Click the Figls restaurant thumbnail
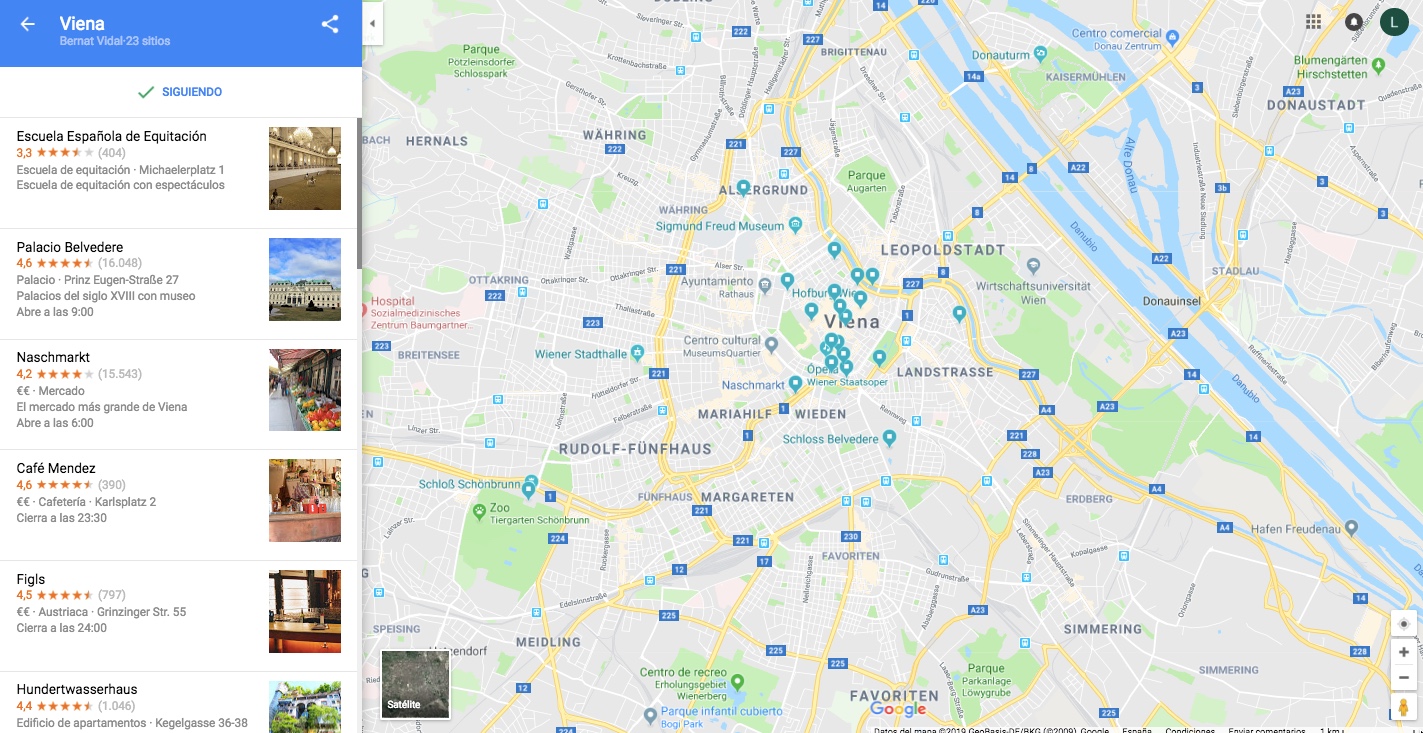The image size is (1423, 733). (305, 611)
